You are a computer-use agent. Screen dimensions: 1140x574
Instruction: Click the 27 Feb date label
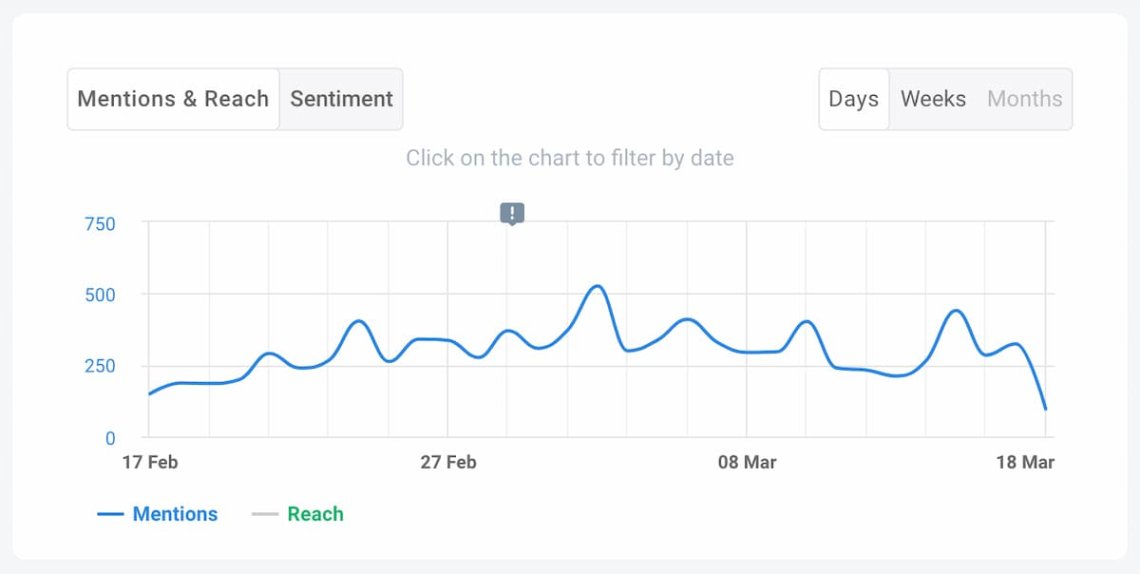click(448, 462)
